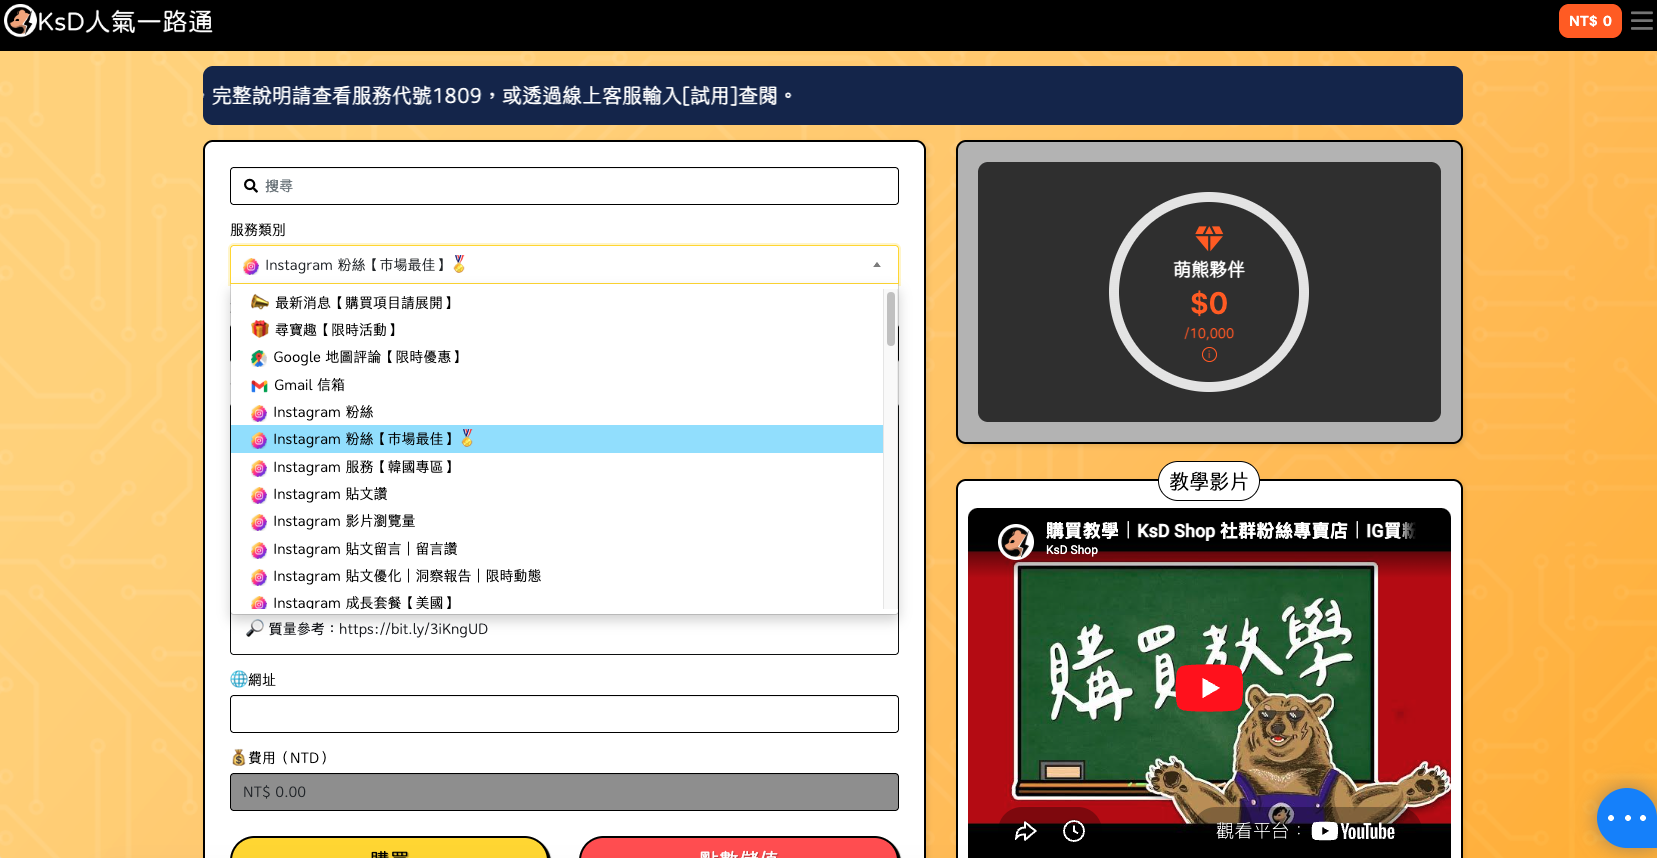Click the Gmail envelope icon
The image size is (1657, 858).
pyautogui.click(x=259, y=386)
